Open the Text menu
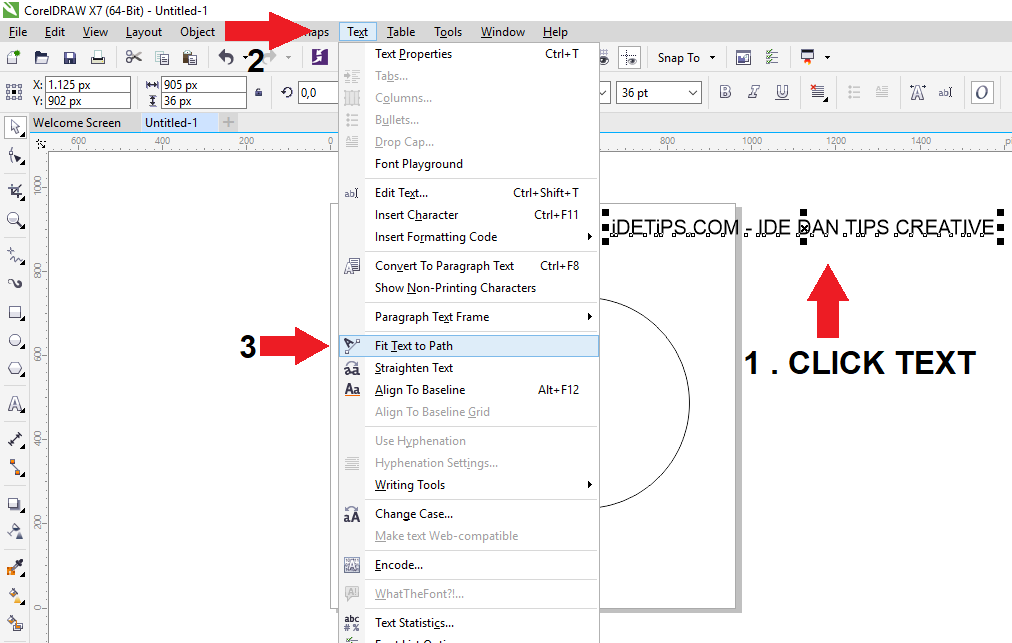The height and width of the screenshot is (643, 1012). click(x=357, y=31)
